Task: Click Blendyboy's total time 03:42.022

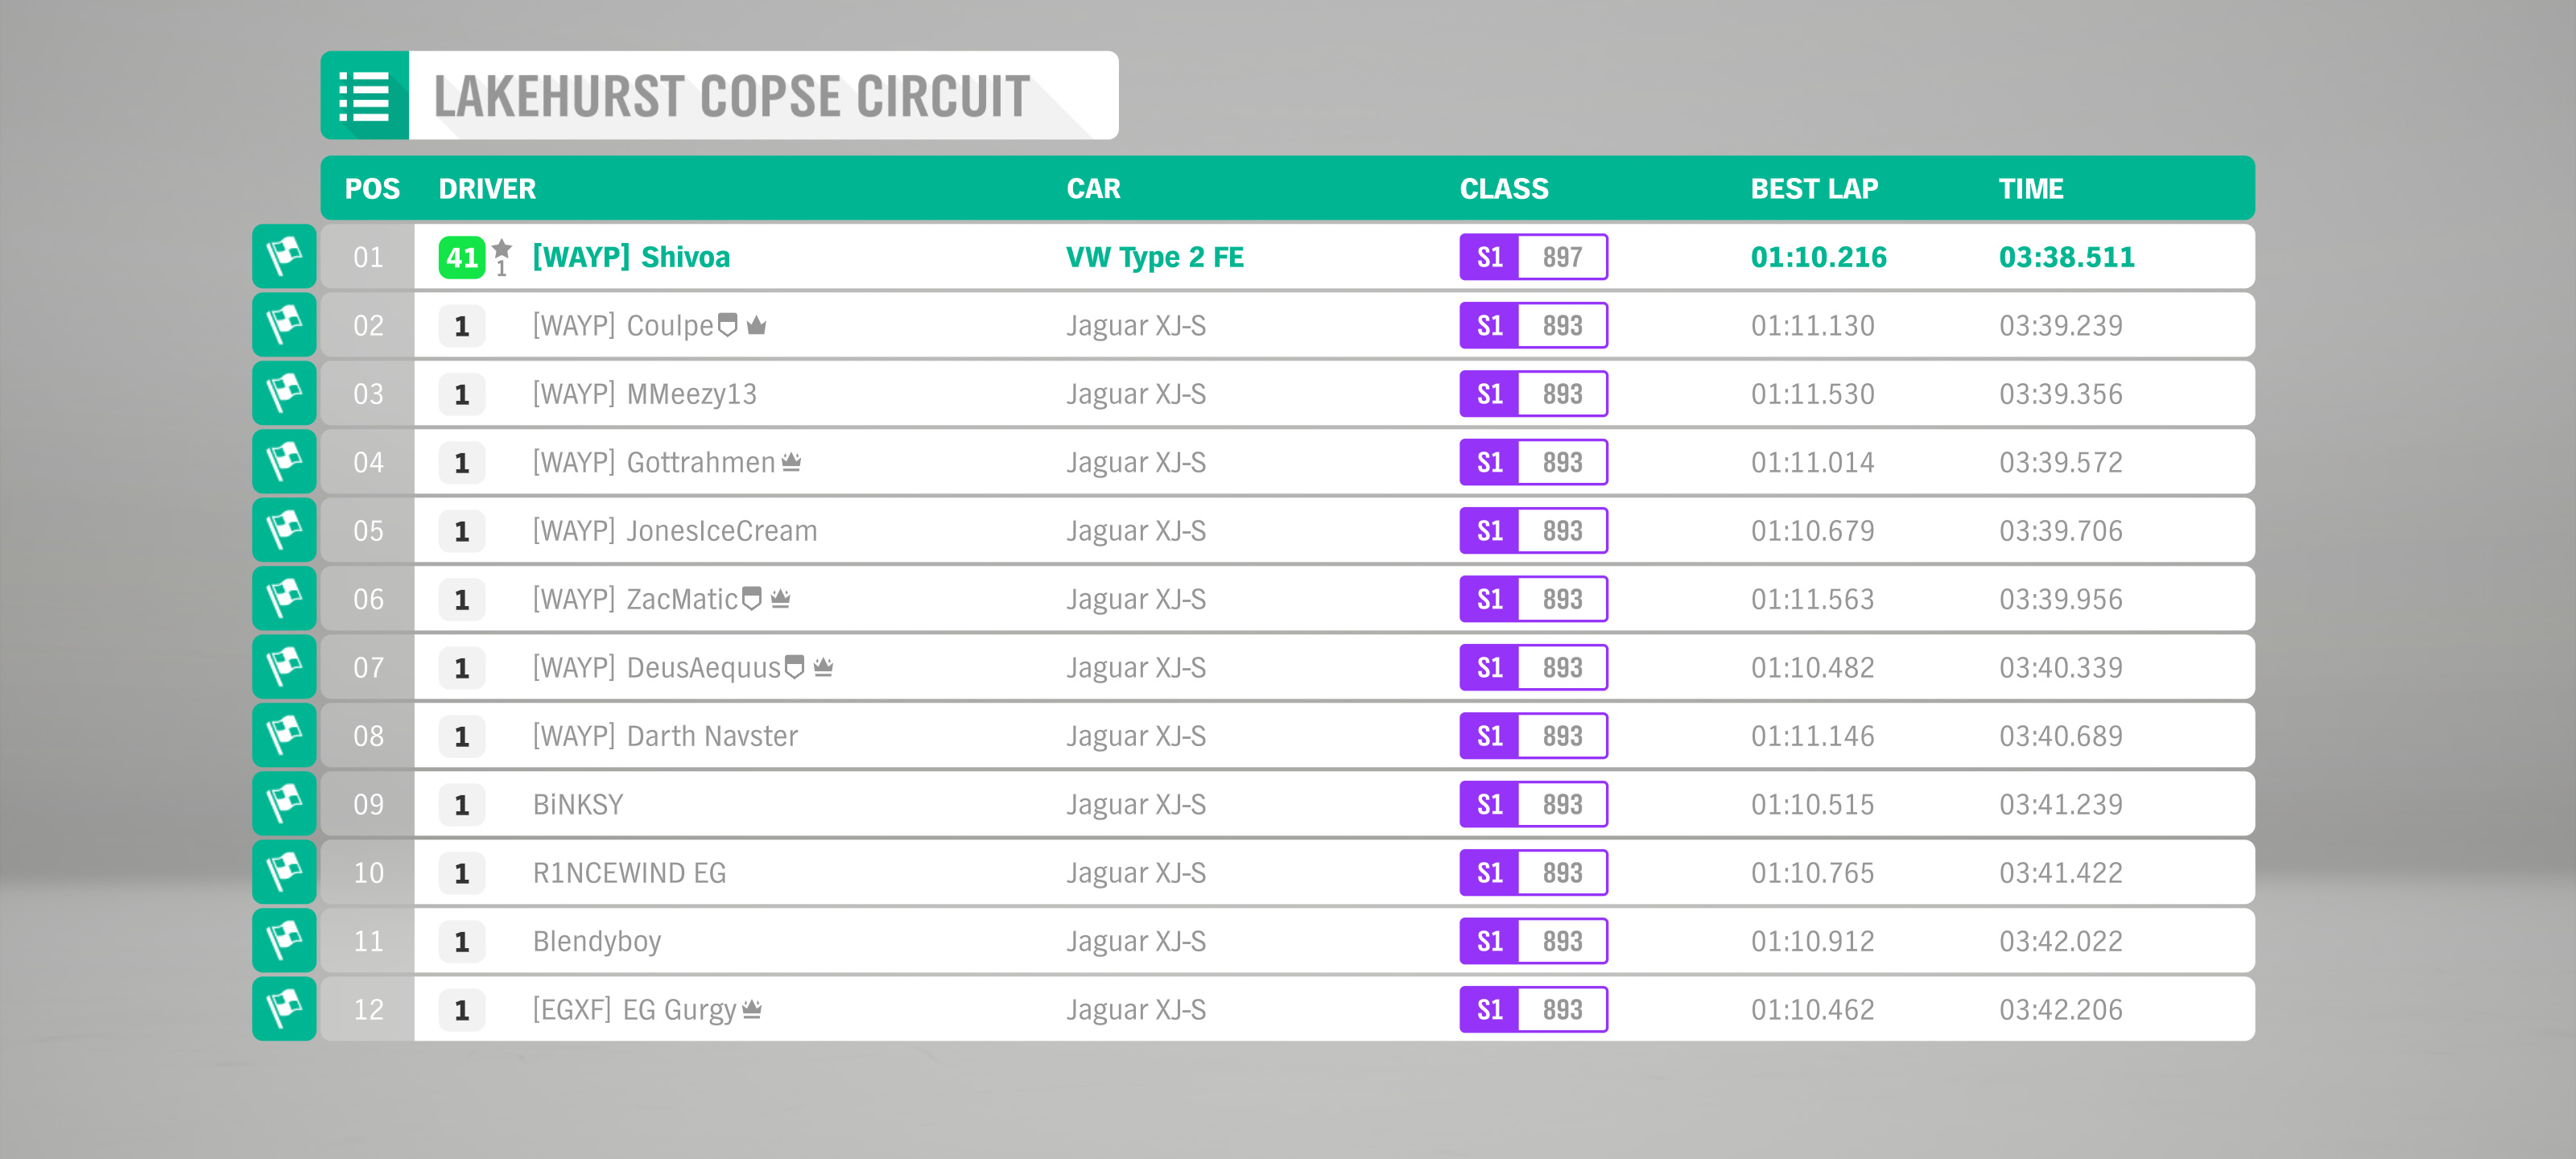Action: (x=2060, y=941)
